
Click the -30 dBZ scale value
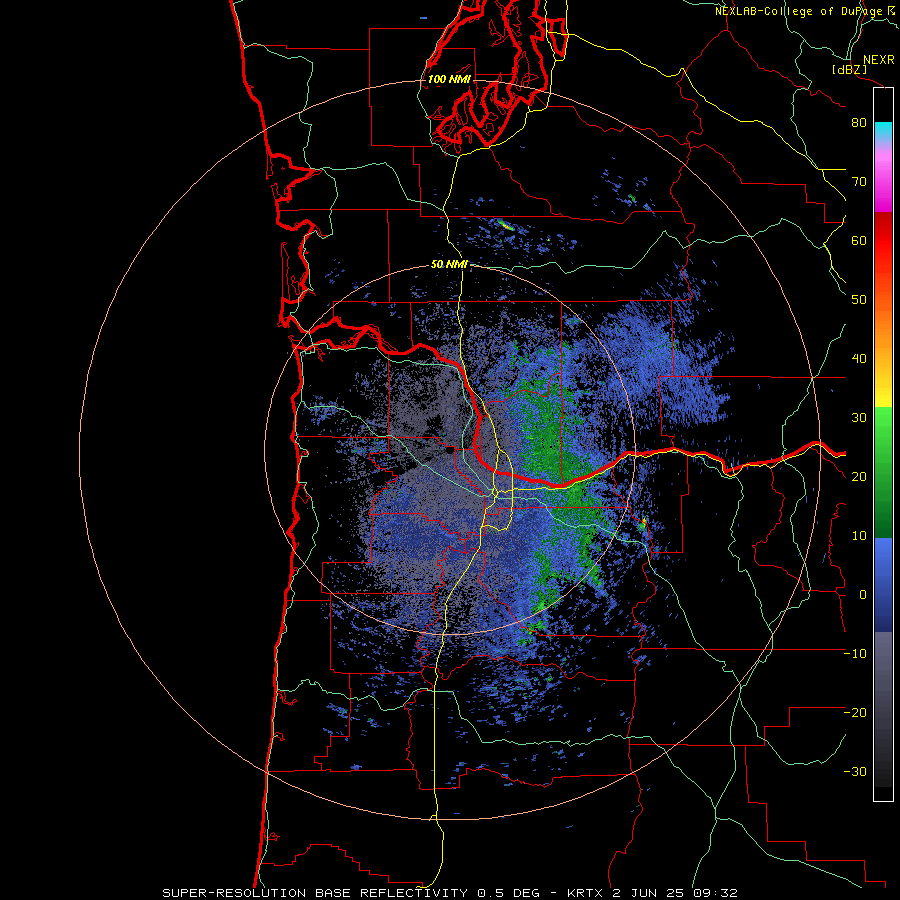[x=855, y=772]
